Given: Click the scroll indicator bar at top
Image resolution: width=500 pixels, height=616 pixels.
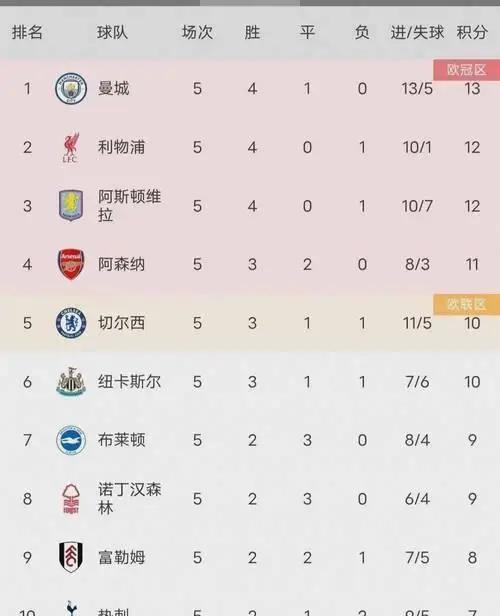Looking at the screenshot, I should tap(250, 3).
